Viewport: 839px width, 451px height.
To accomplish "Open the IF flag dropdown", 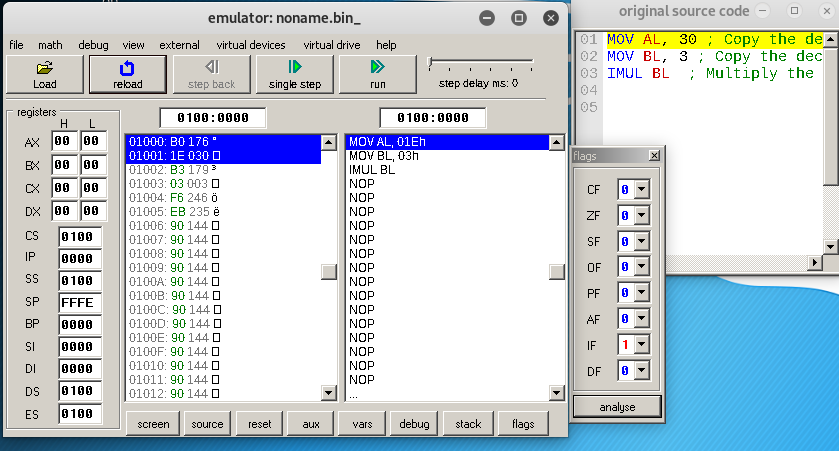I will click(x=640, y=345).
